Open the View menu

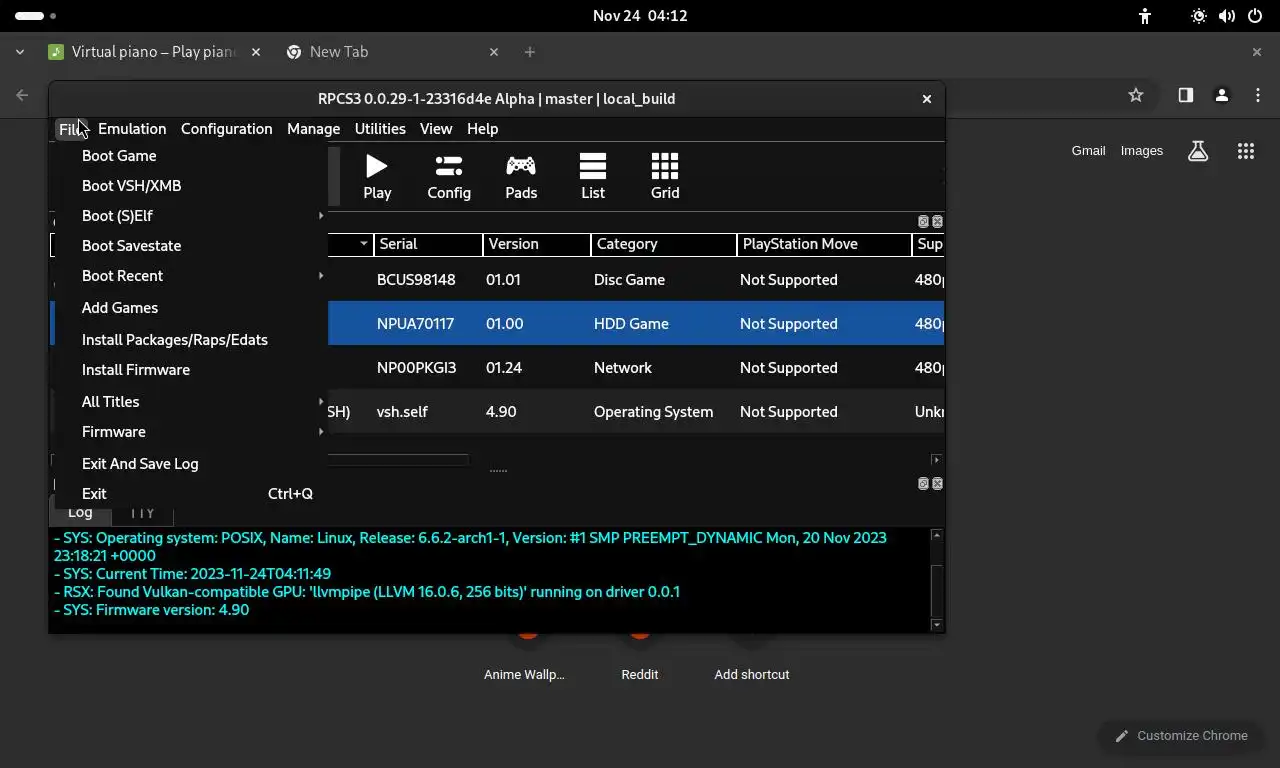tap(436, 129)
